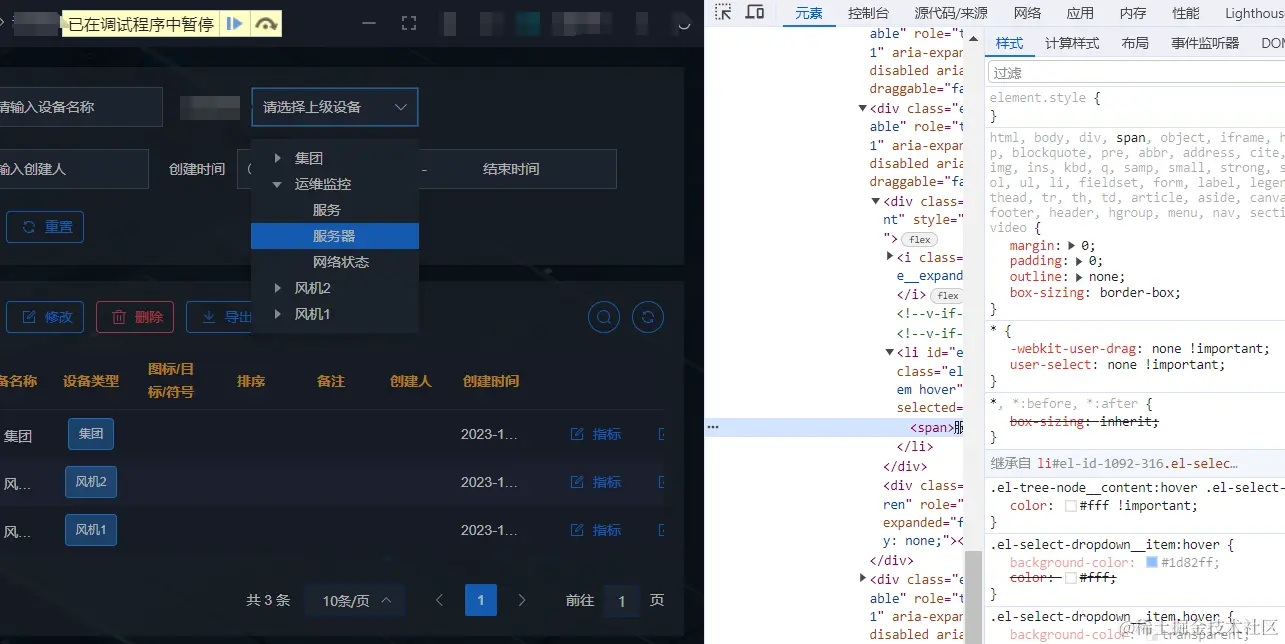This screenshot has height=644, width=1285.
Task: Click the flex badge after the div tag
Action: point(920,239)
